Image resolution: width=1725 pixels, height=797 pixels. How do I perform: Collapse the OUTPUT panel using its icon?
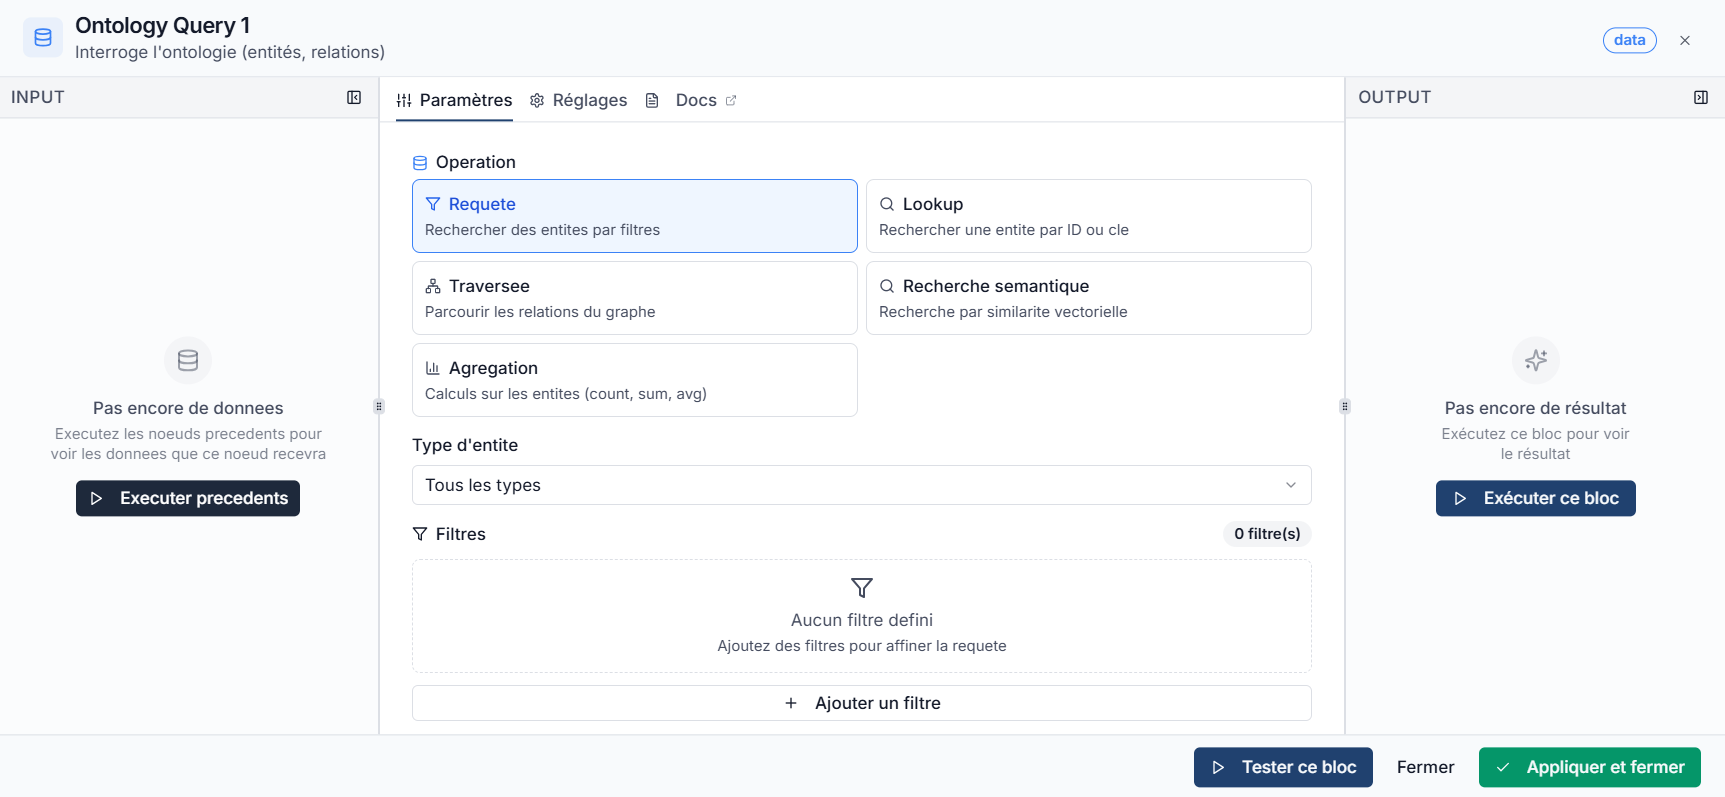tap(1700, 97)
